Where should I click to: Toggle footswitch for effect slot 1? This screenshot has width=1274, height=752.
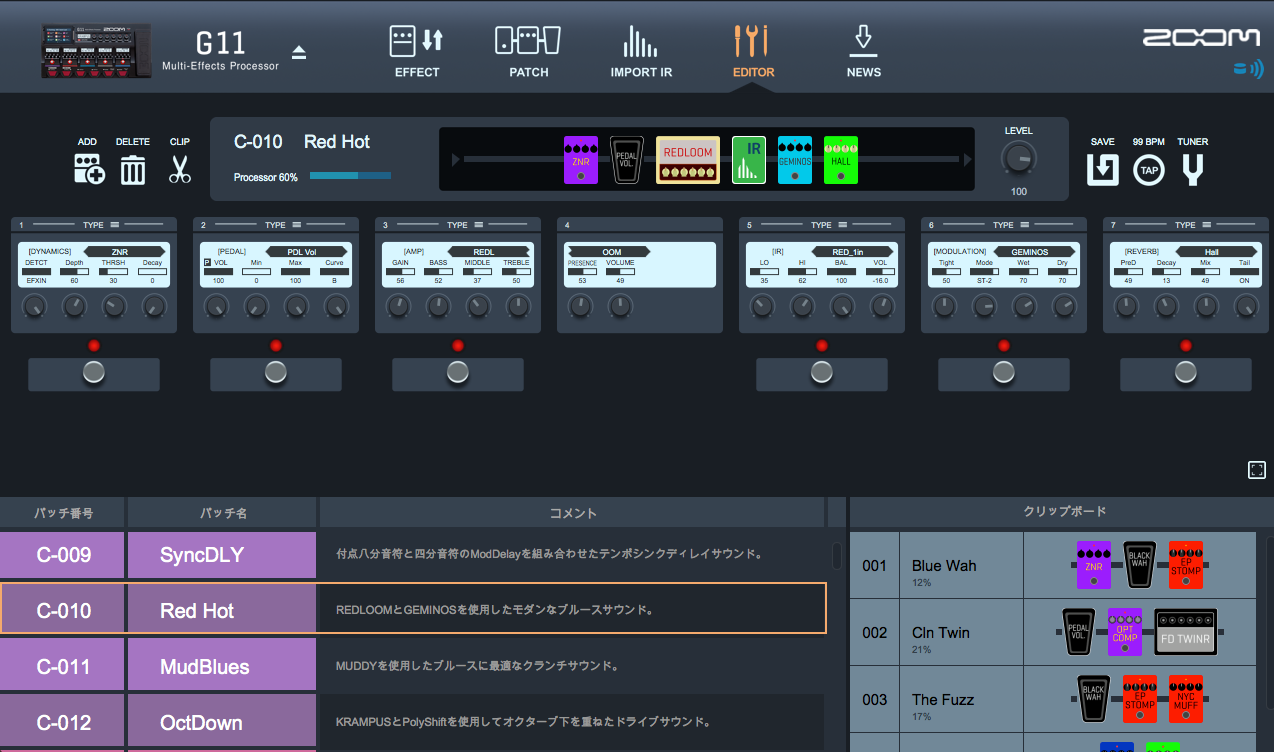tap(93, 372)
